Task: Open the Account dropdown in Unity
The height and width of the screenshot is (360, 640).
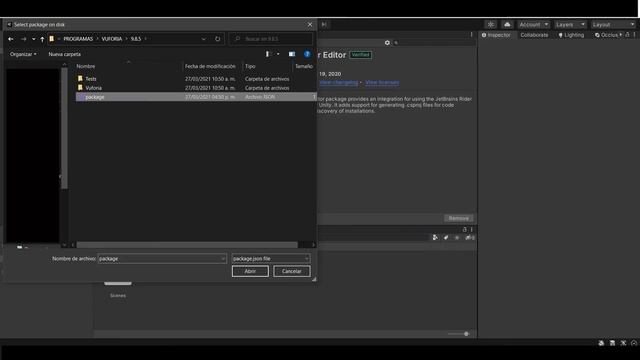Action: [534, 24]
